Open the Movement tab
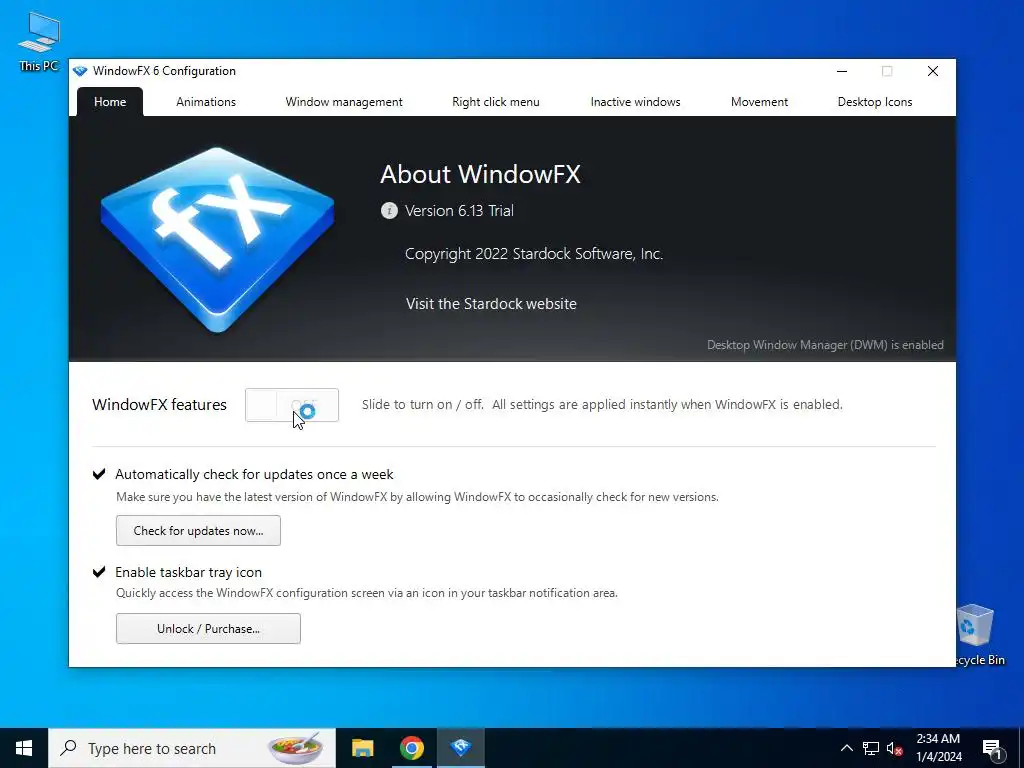 pos(759,102)
